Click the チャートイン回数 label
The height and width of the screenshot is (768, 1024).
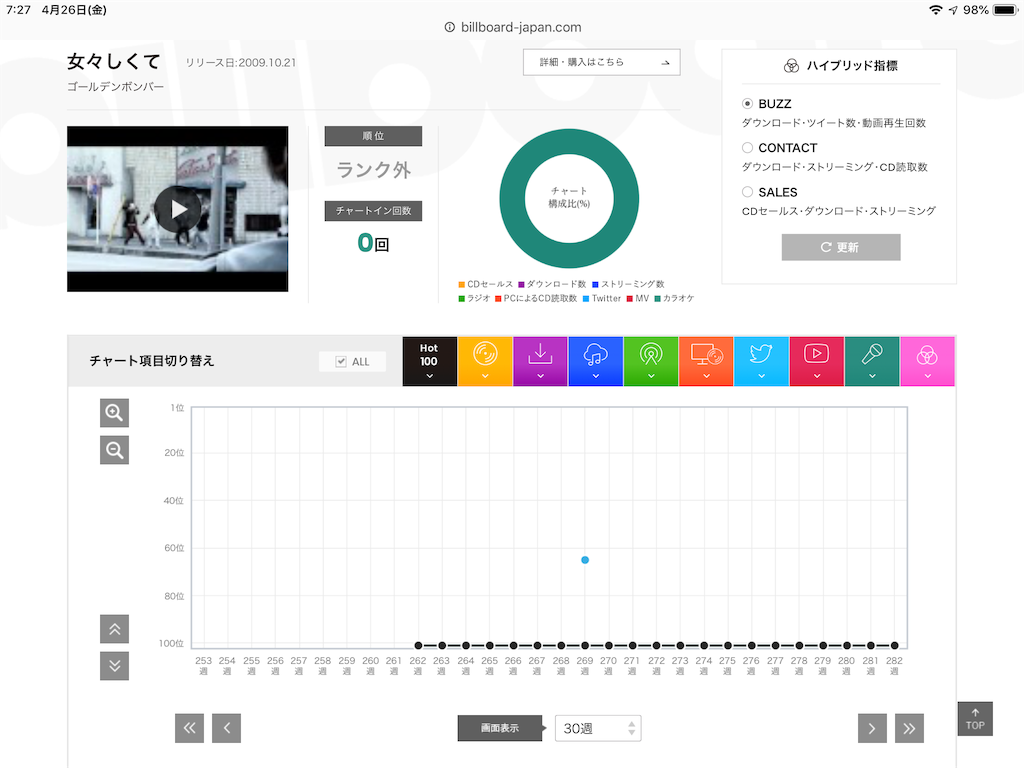(x=373, y=211)
